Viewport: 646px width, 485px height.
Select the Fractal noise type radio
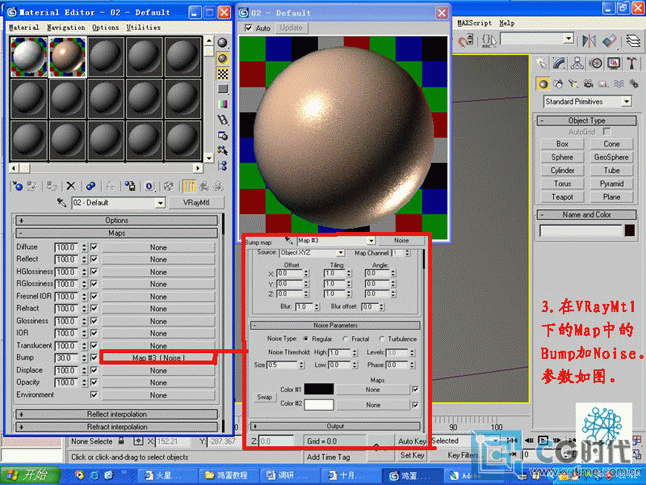pyautogui.click(x=345, y=339)
